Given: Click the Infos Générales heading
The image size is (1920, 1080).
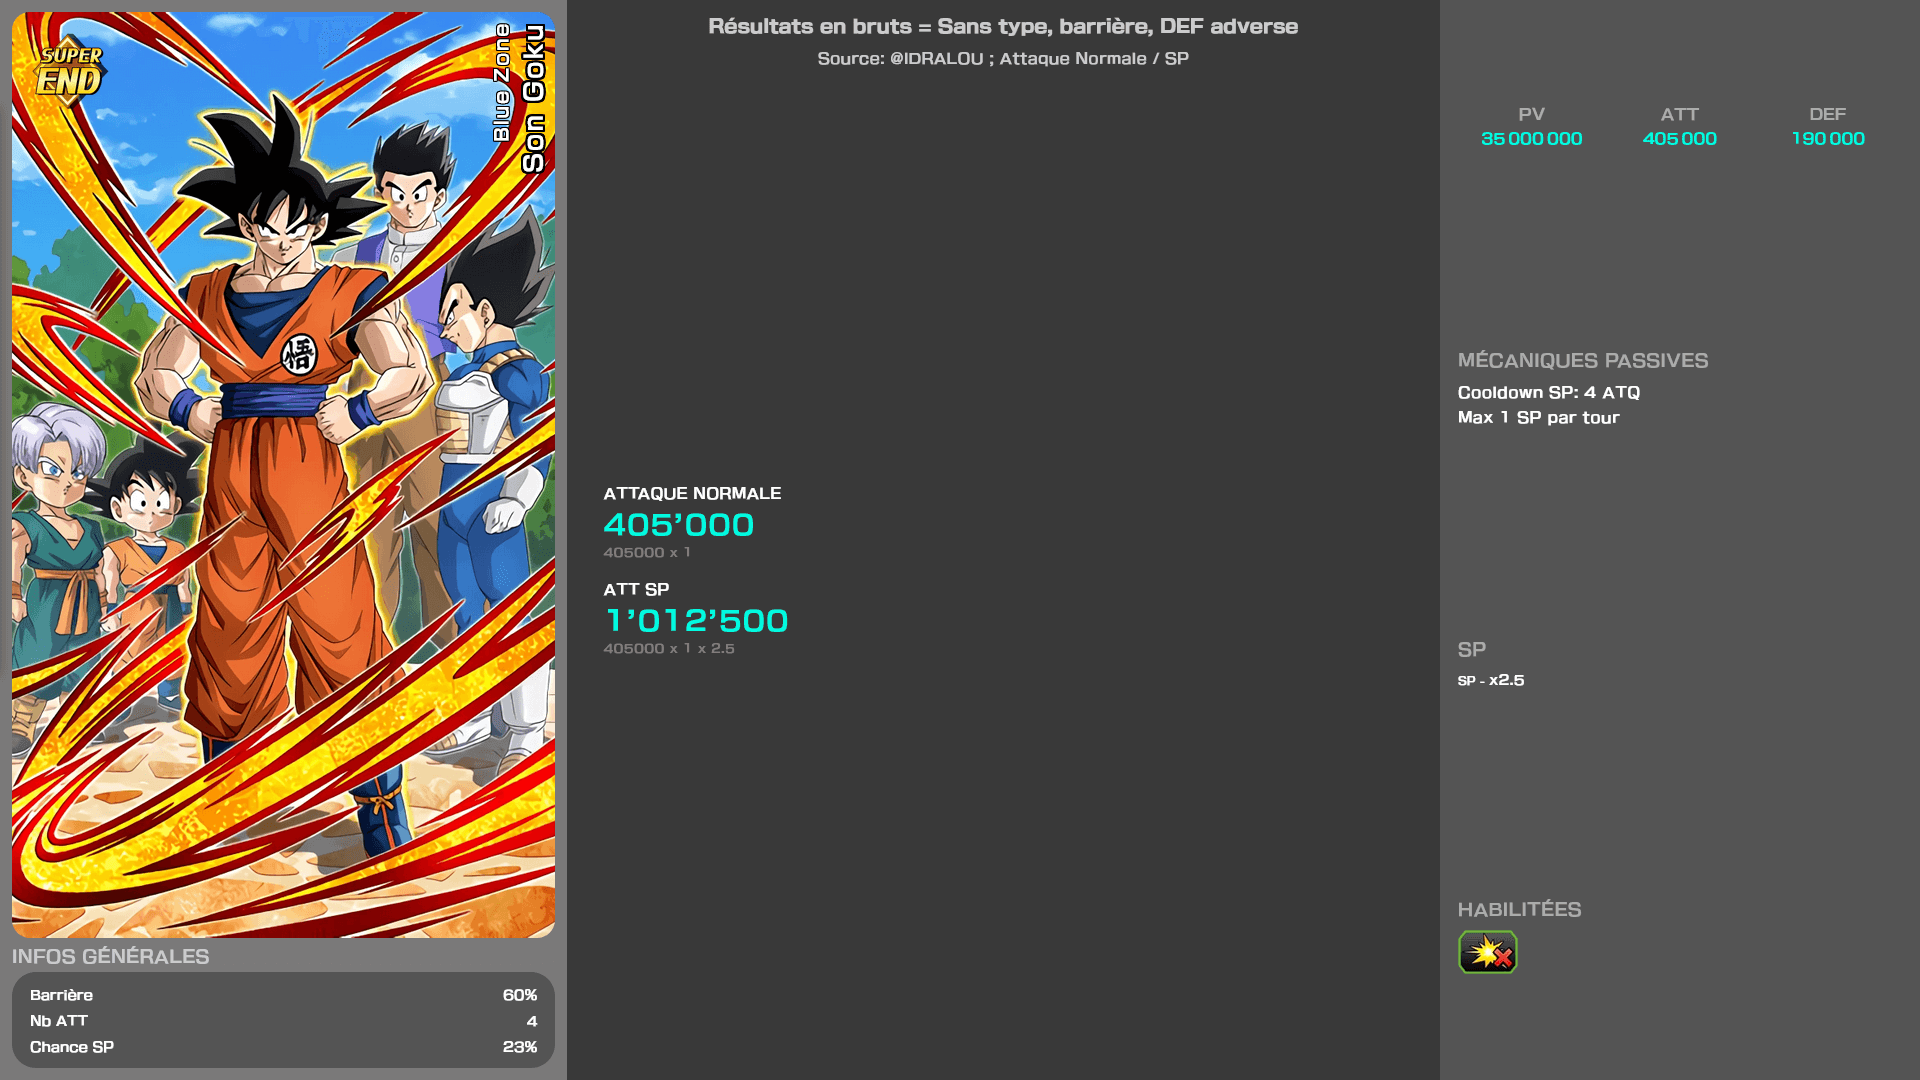Looking at the screenshot, I should pos(110,957).
